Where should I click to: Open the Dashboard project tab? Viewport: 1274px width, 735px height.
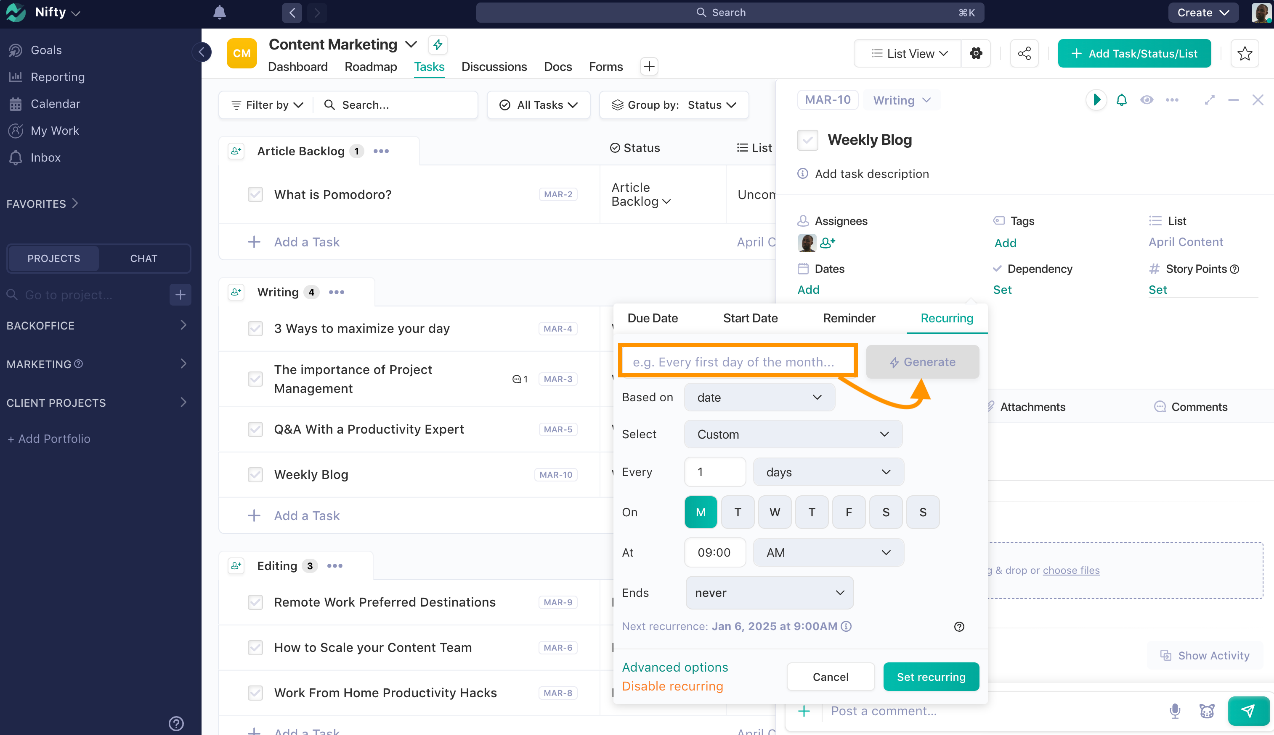point(298,67)
